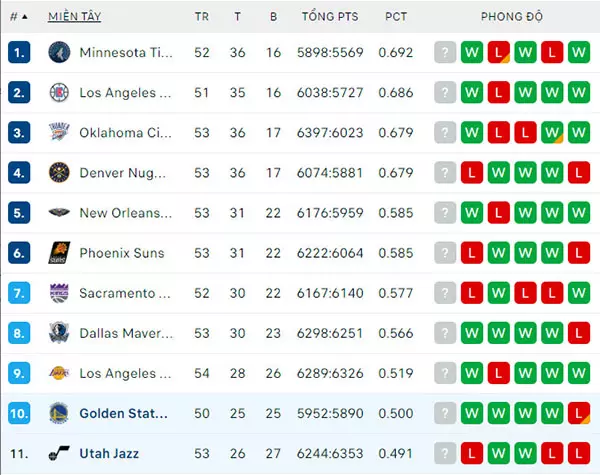This screenshot has height=475, width=600.
Task: Open Golden State Warriors team link
Action: point(124,413)
